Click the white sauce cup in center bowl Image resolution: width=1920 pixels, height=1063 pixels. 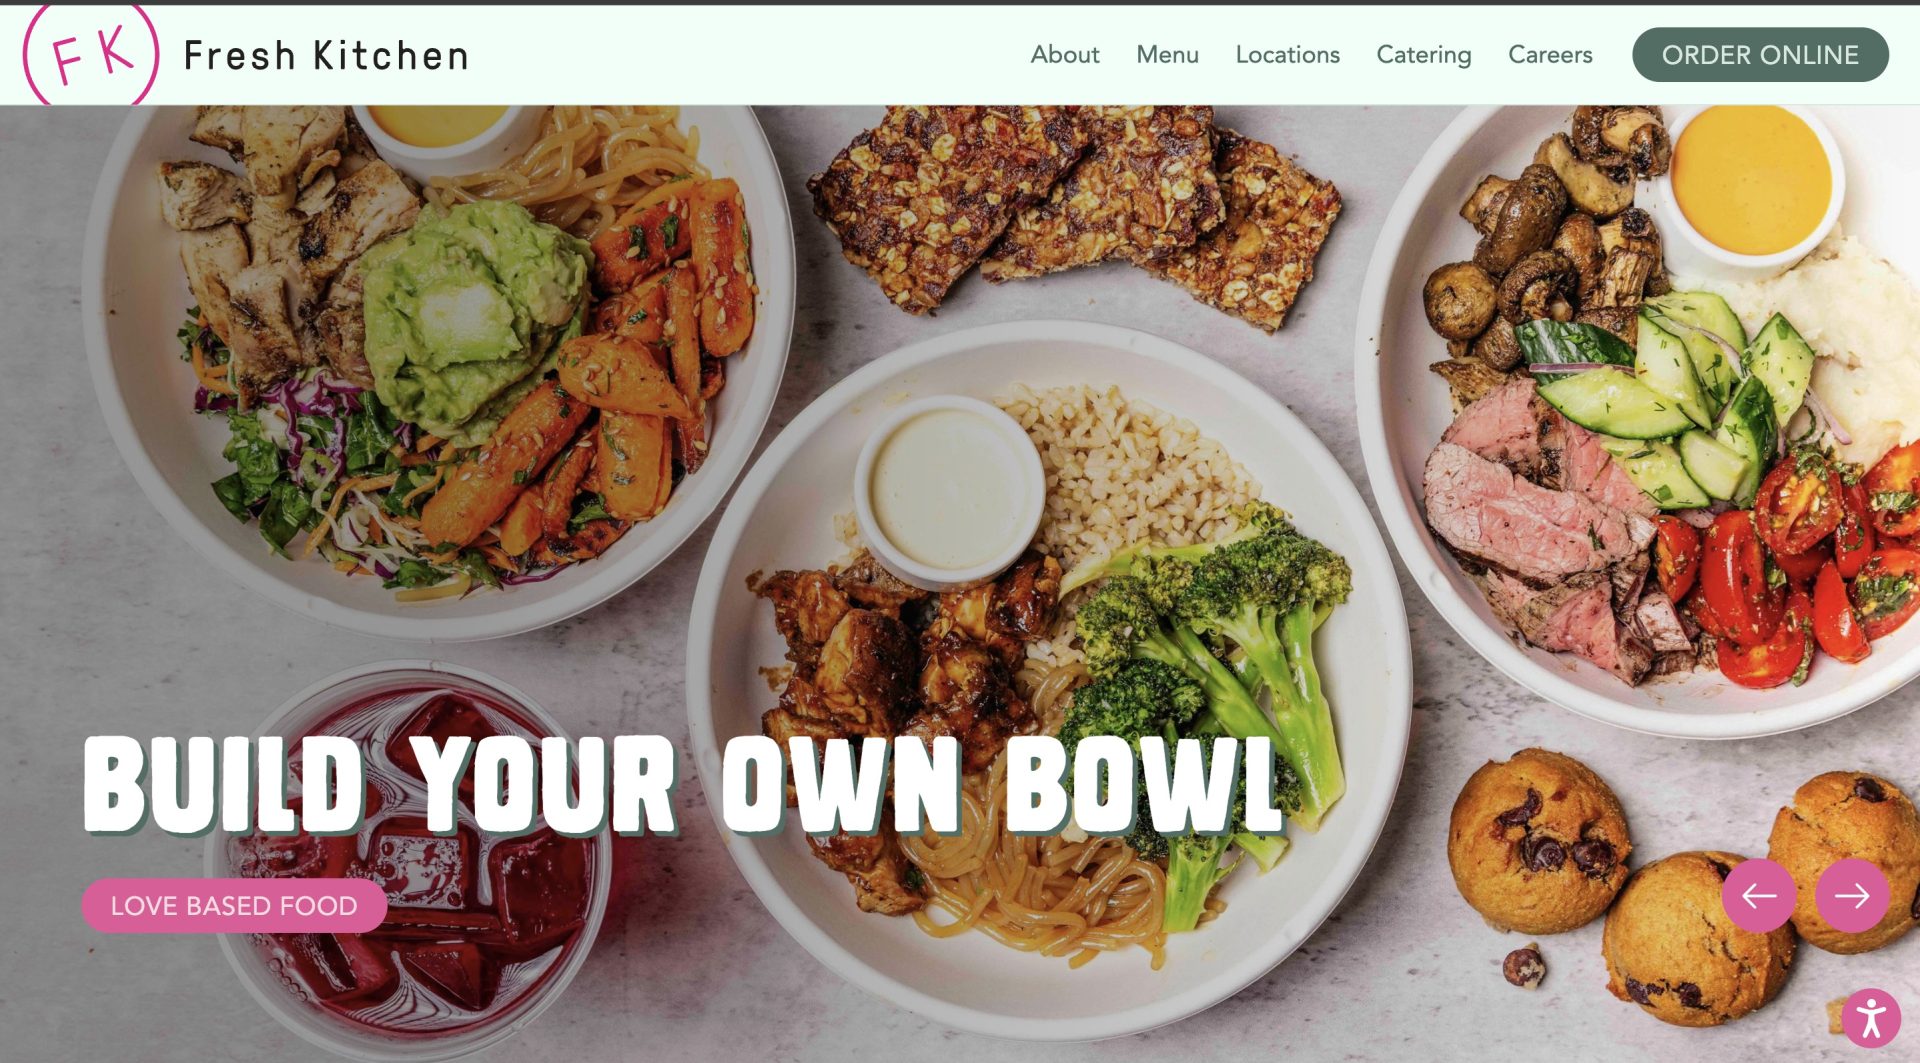tap(950, 490)
